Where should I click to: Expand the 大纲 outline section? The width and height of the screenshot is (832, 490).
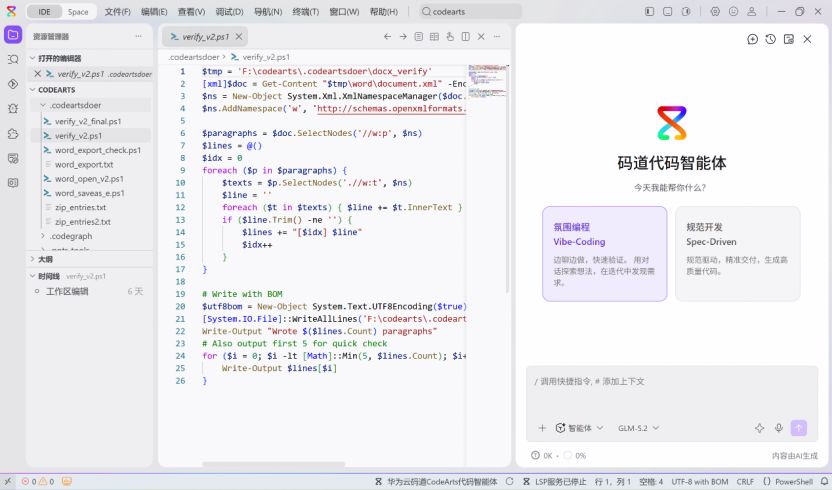45,259
